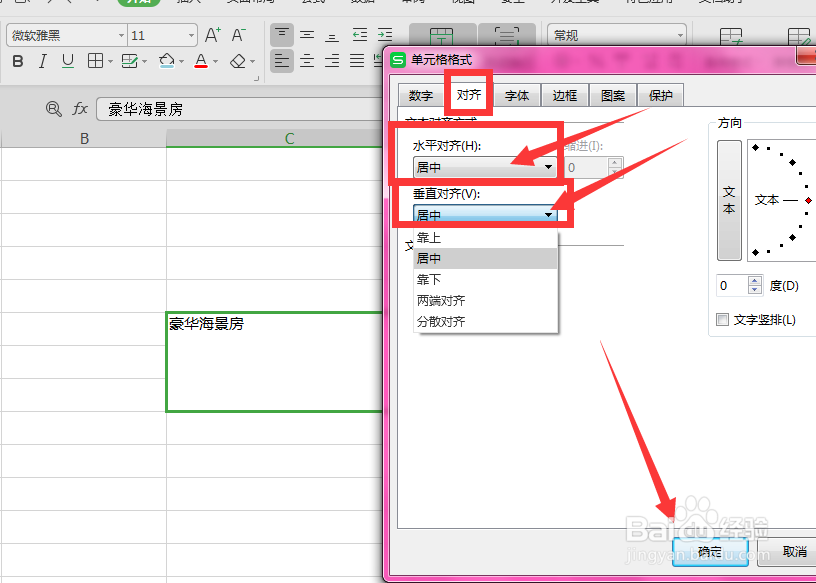Click the increase indent icon
The height and width of the screenshot is (583, 816).
[385, 35]
